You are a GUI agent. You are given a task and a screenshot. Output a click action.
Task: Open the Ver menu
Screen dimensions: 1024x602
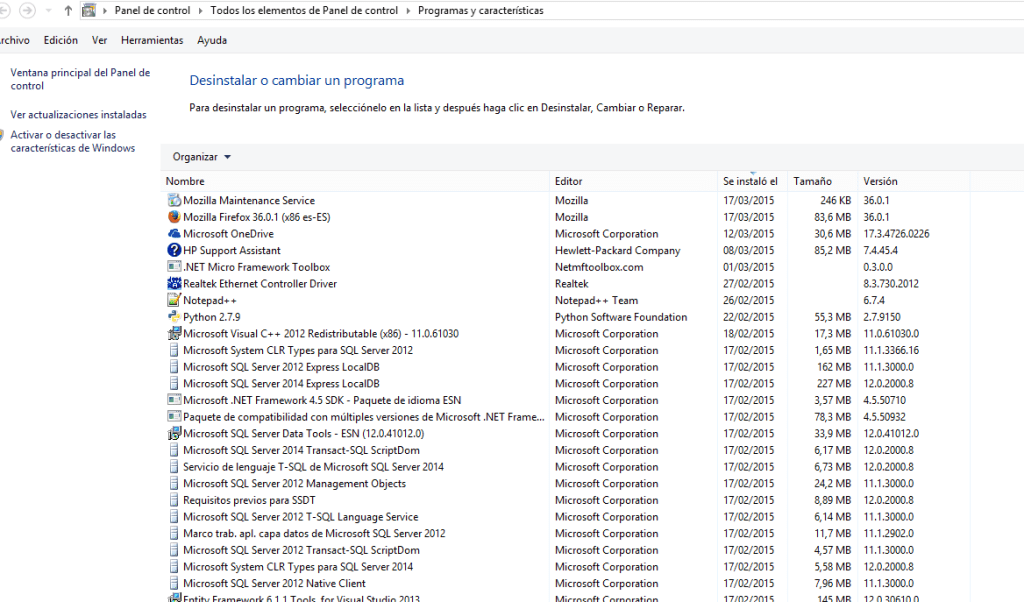(x=99, y=40)
